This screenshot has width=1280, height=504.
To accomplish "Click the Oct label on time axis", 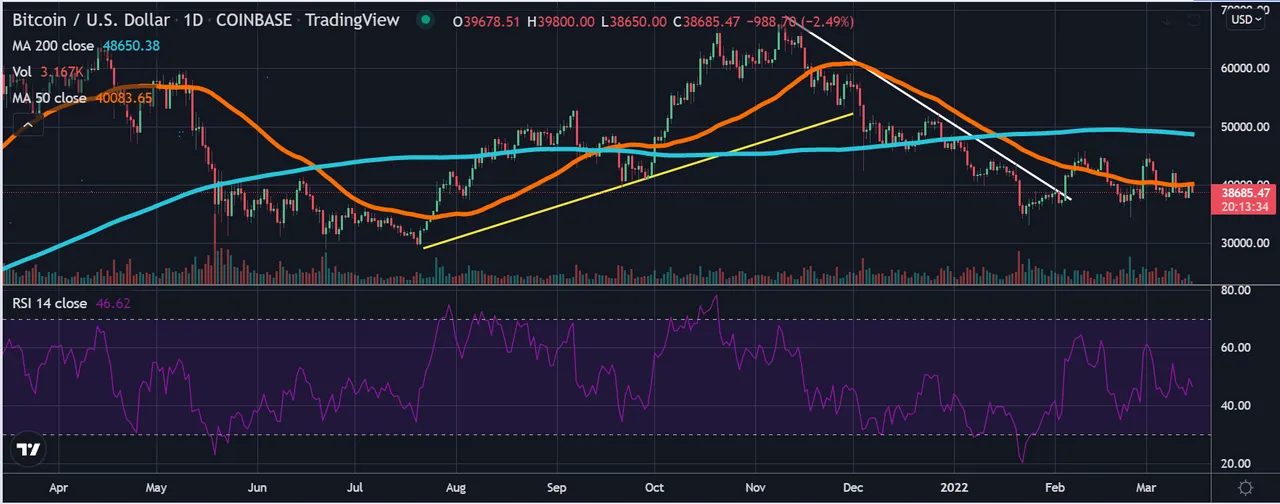I will click(x=654, y=489).
